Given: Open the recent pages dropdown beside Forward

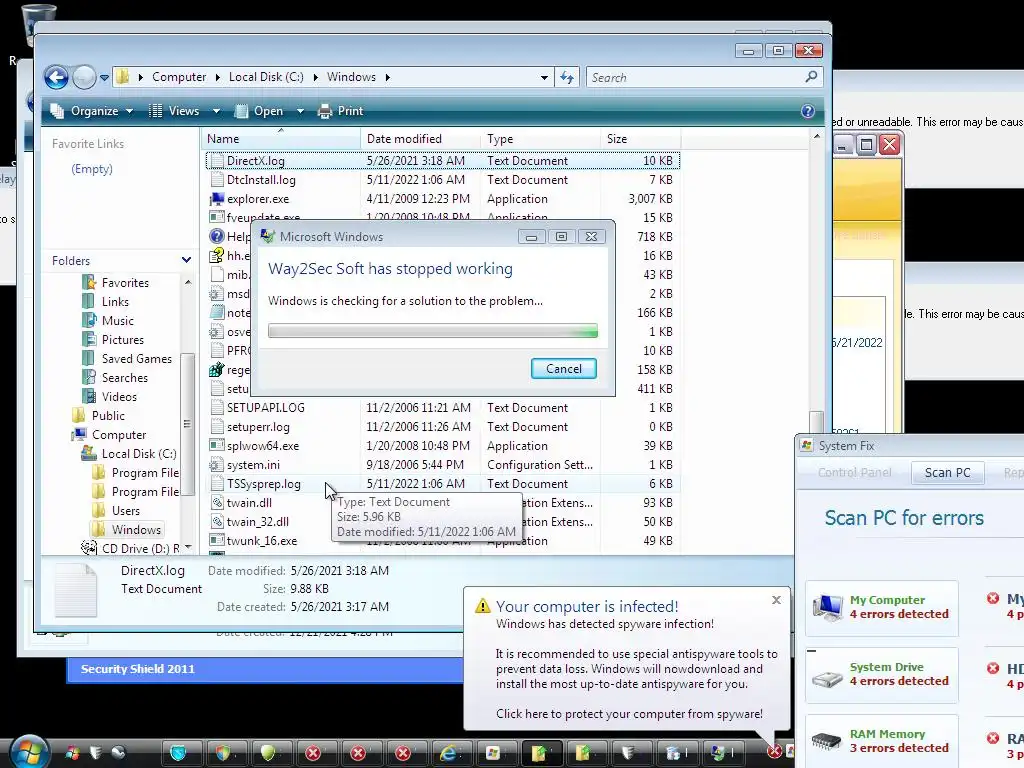Looking at the screenshot, I should 104,78.
